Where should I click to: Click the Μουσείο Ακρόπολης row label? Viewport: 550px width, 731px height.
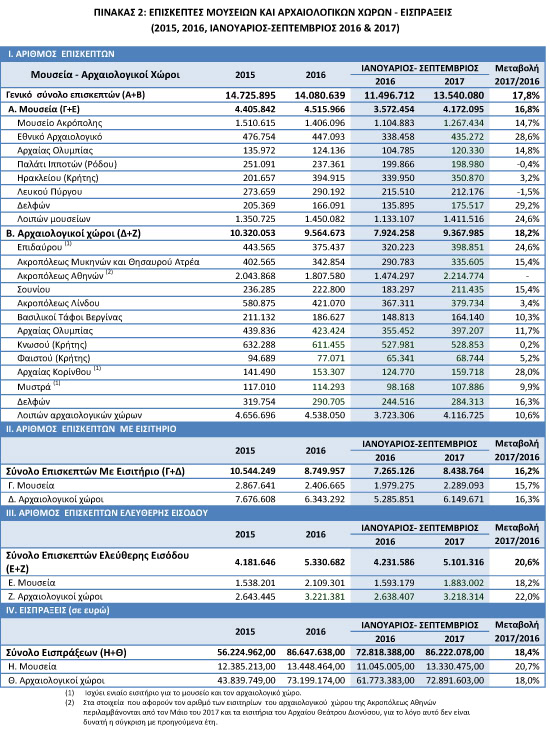tap(60, 123)
